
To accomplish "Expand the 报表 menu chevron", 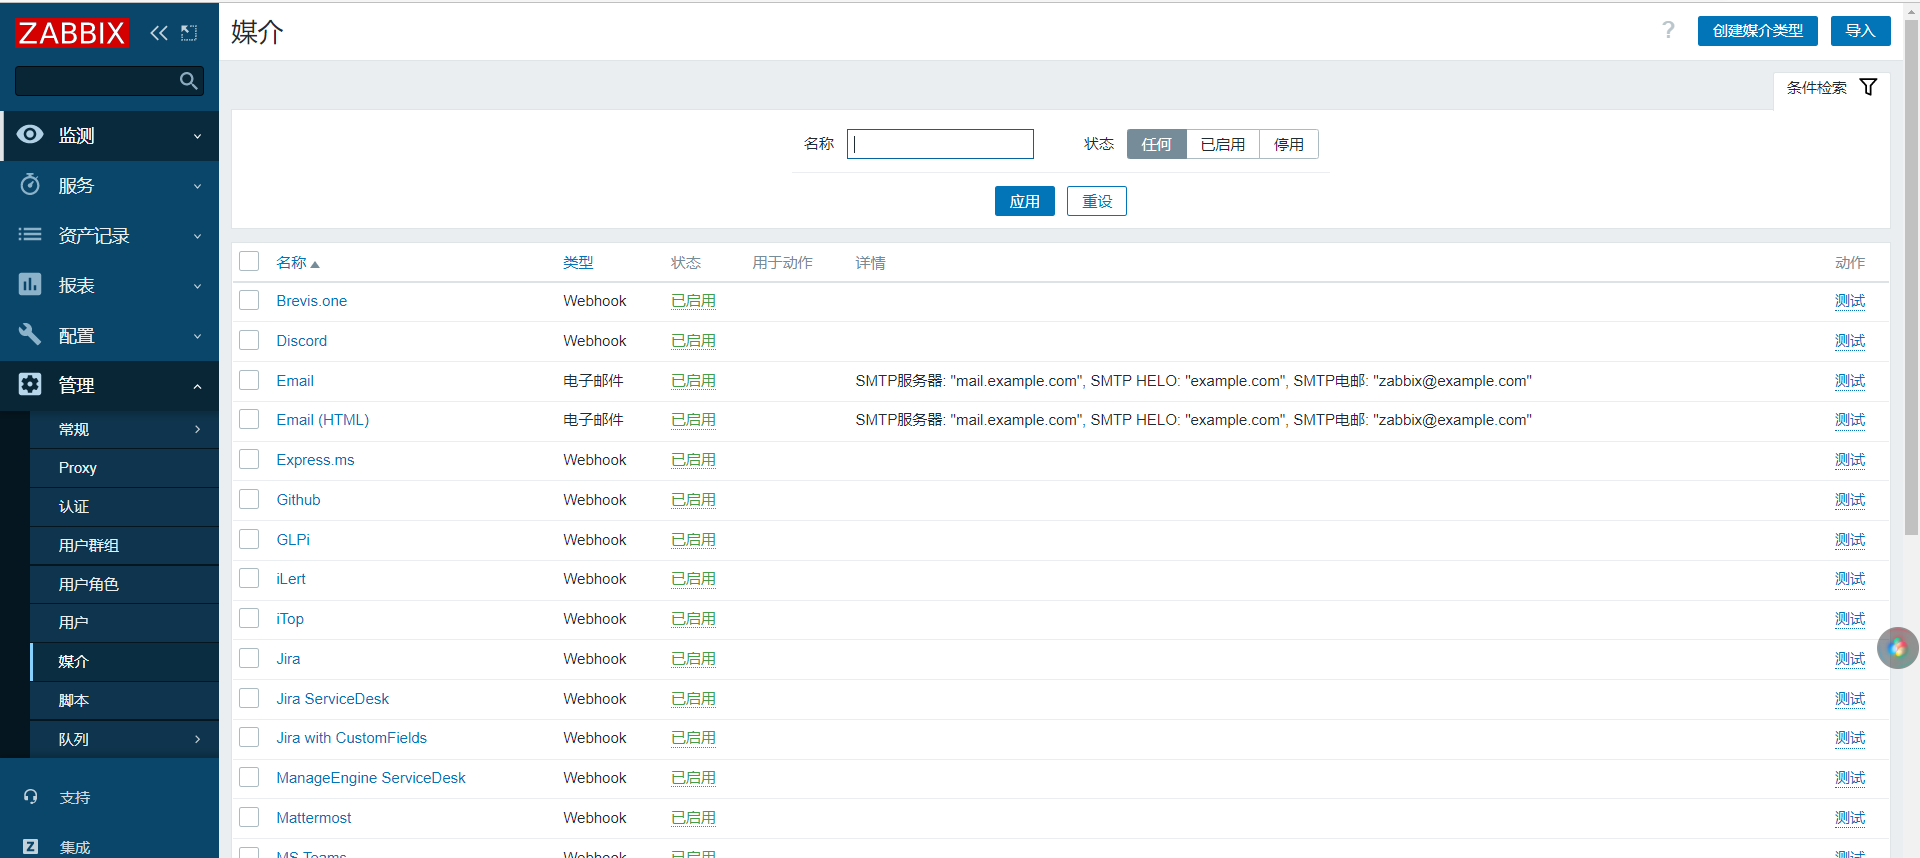I will [x=197, y=286].
